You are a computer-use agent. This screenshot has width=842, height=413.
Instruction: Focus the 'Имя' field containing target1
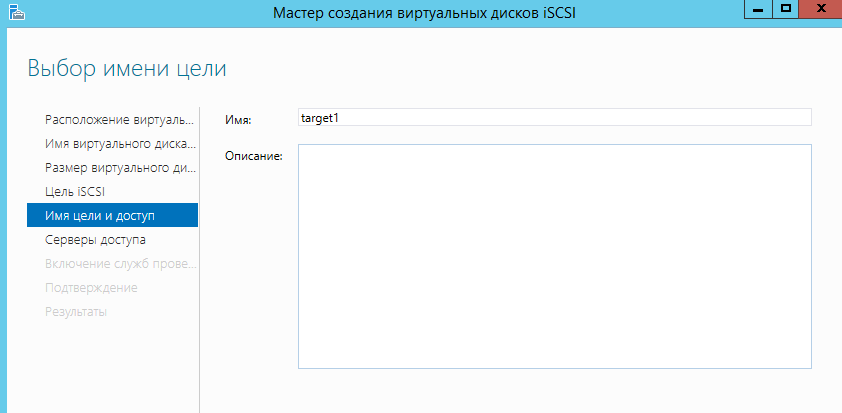click(554, 118)
